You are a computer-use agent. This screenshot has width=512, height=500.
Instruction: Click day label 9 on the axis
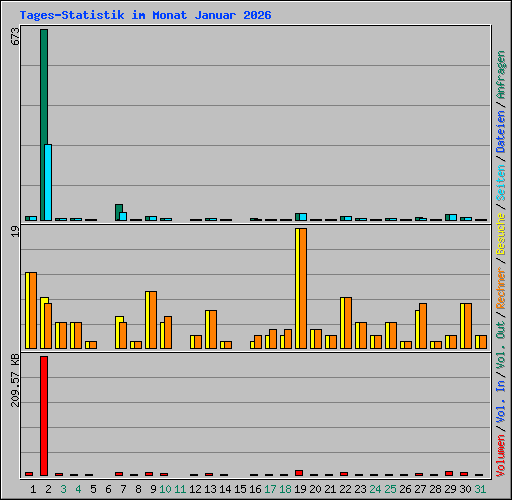click(x=153, y=489)
